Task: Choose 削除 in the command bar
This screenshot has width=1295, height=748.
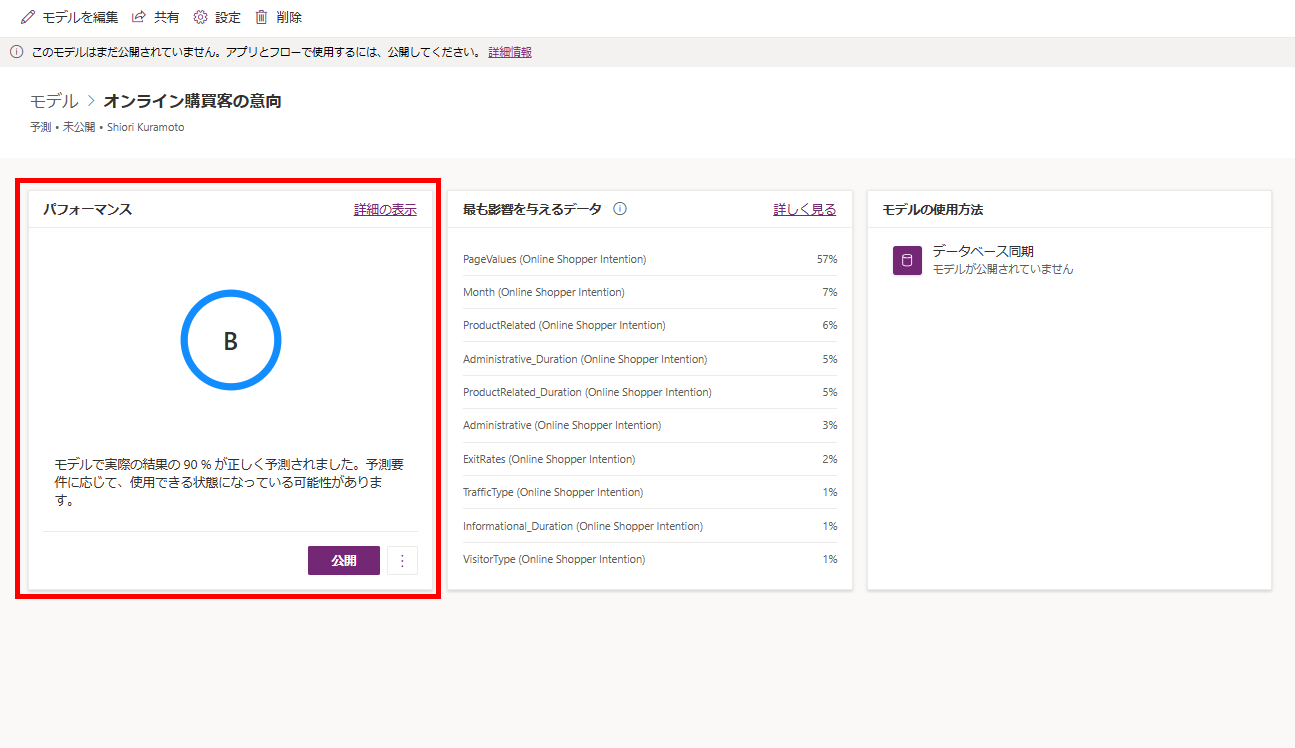Action: tap(278, 17)
